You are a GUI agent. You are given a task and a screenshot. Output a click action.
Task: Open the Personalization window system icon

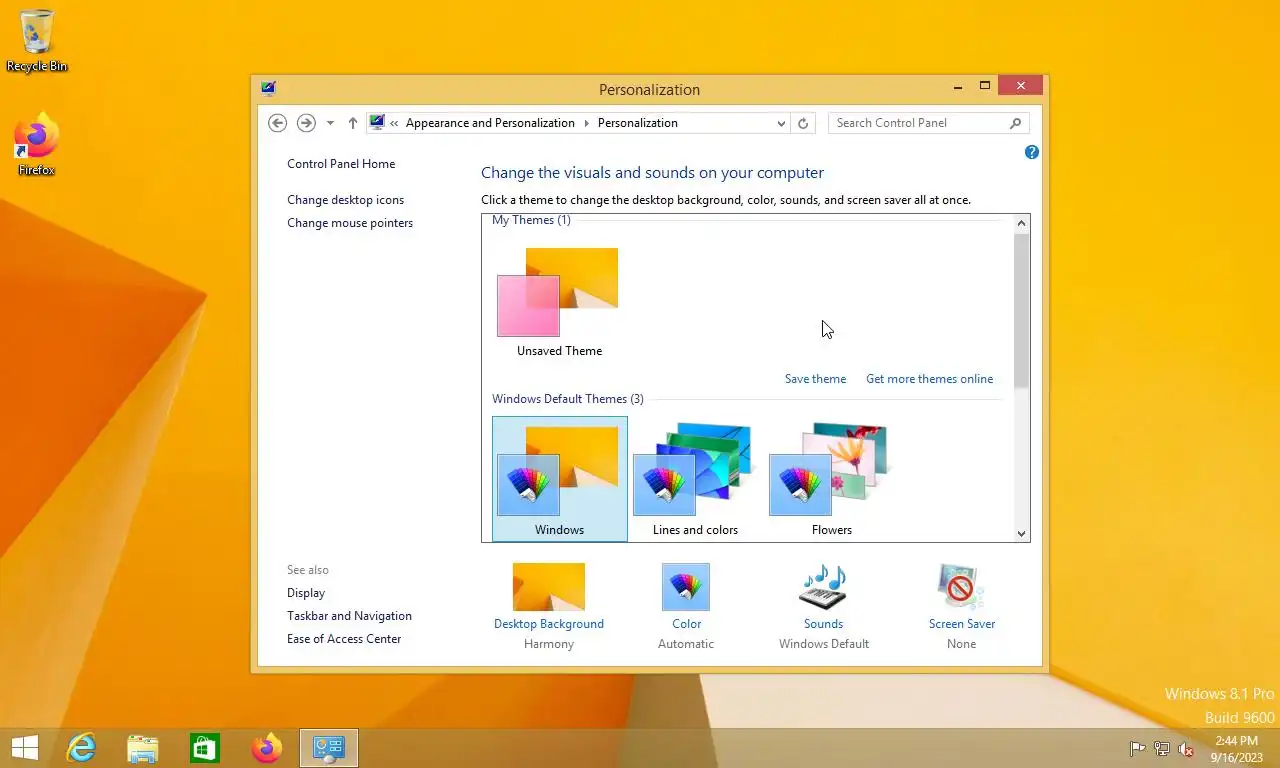(x=268, y=88)
